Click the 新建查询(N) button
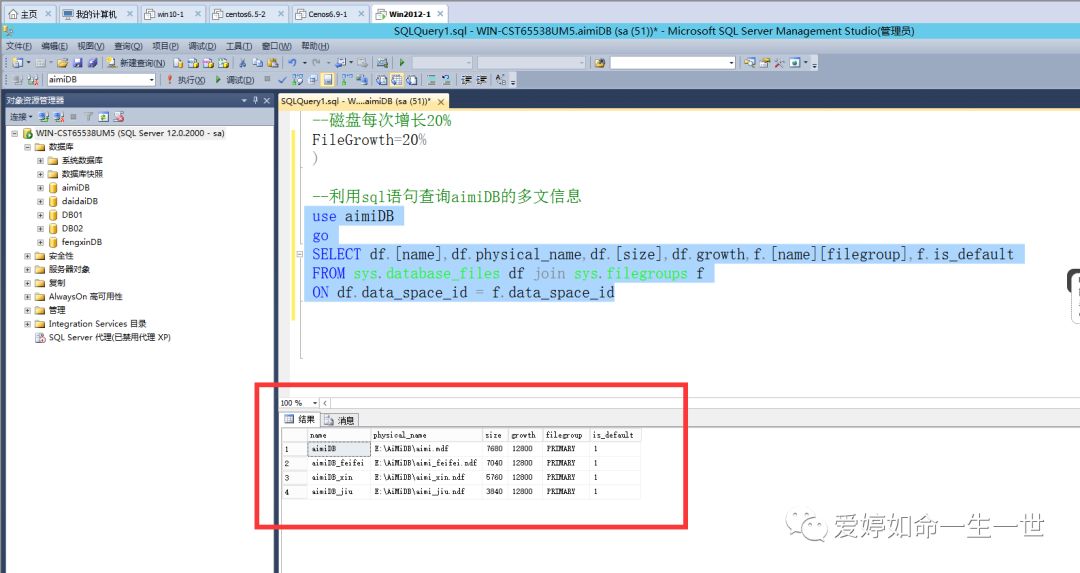 (x=136, y=63)
